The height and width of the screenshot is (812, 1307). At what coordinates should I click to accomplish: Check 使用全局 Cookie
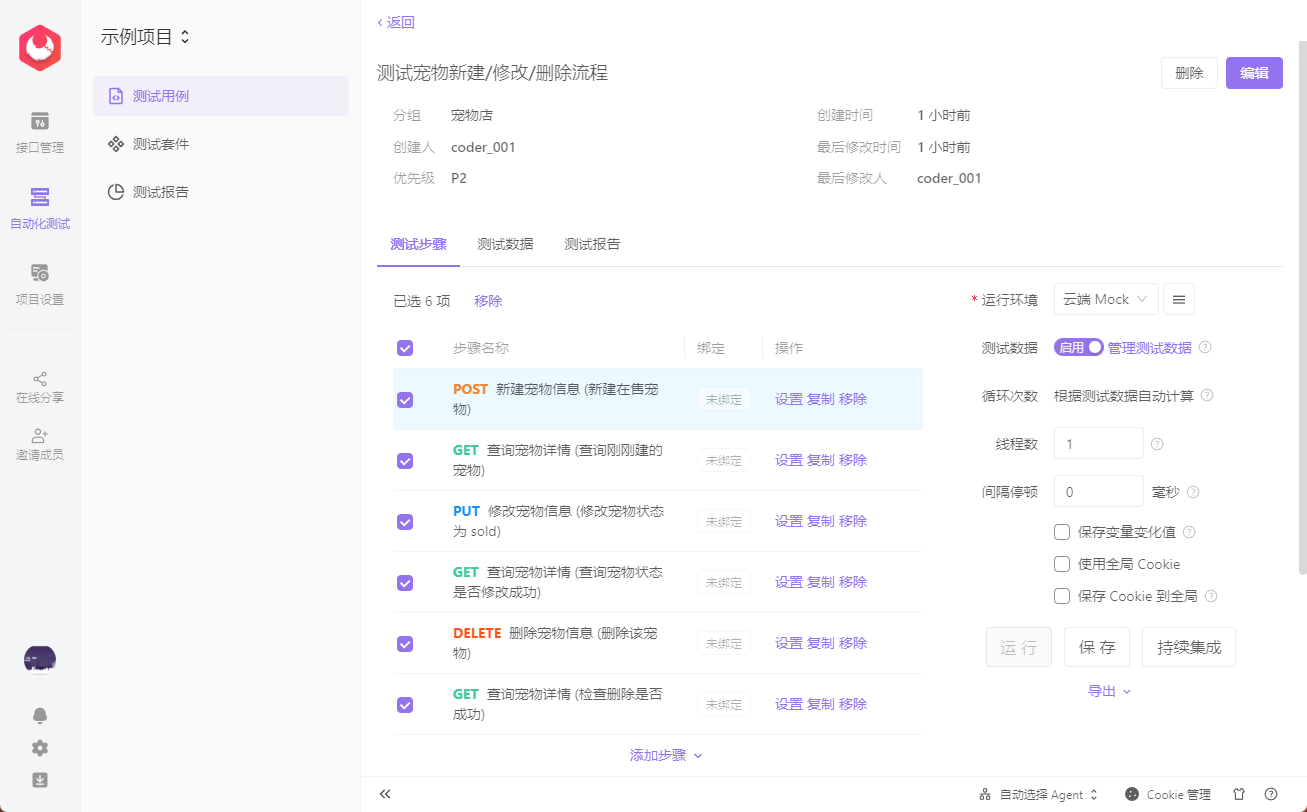pyautogui.click(x=1061, y=563)
